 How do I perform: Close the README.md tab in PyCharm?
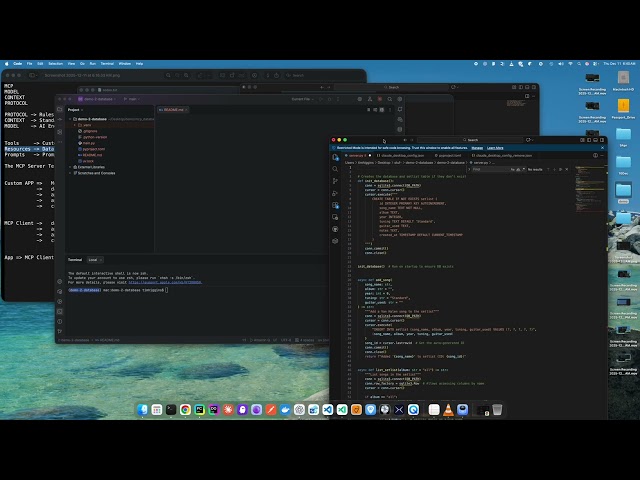tap(187, 110)
